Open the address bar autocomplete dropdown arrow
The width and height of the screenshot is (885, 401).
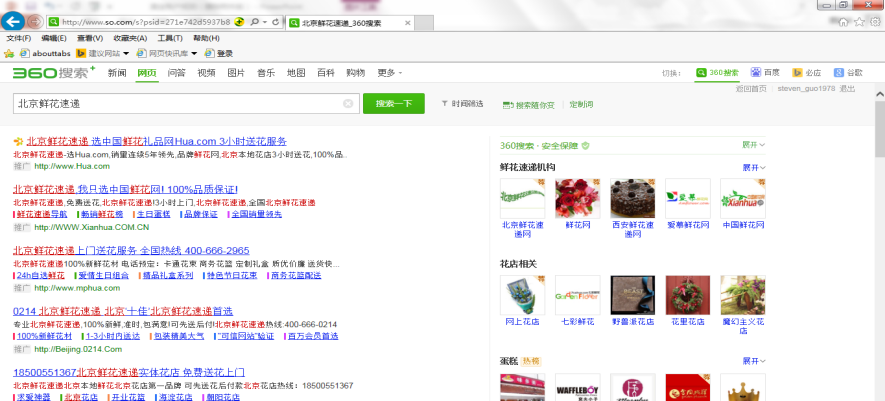point(265,22)
